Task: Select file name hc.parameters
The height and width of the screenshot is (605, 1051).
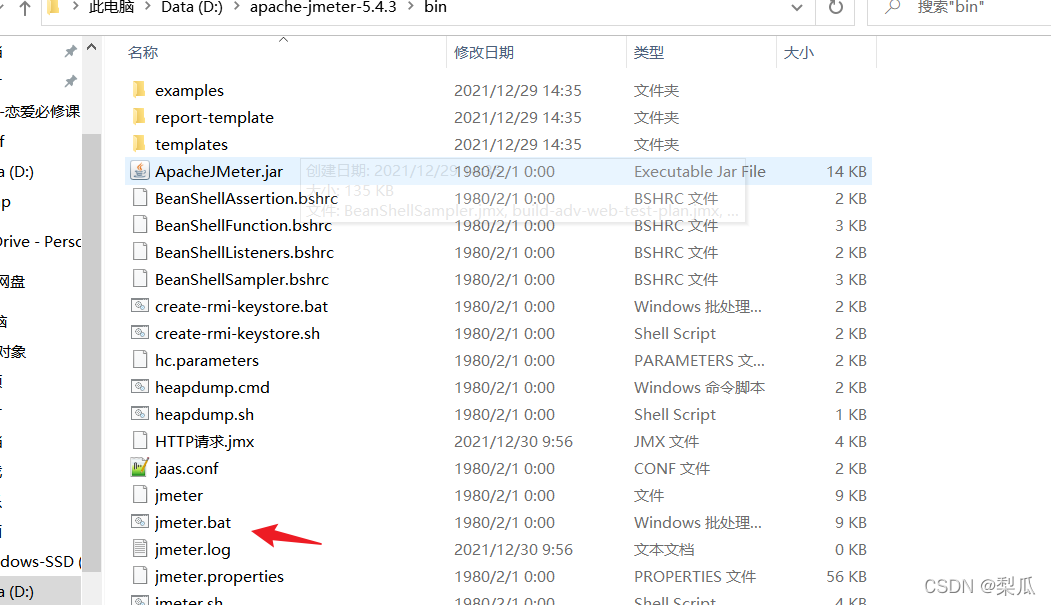Action: pyautogui.click(x=206, y=360)
